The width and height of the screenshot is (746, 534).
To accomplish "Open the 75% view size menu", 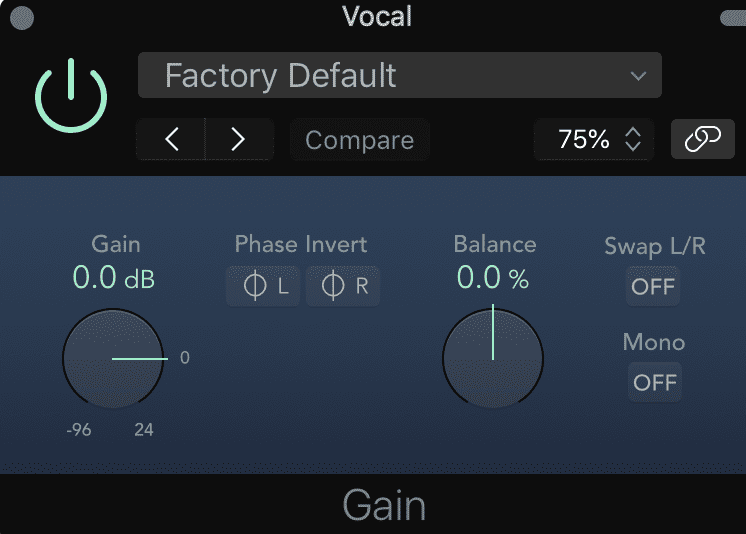I will pos(593,140).
